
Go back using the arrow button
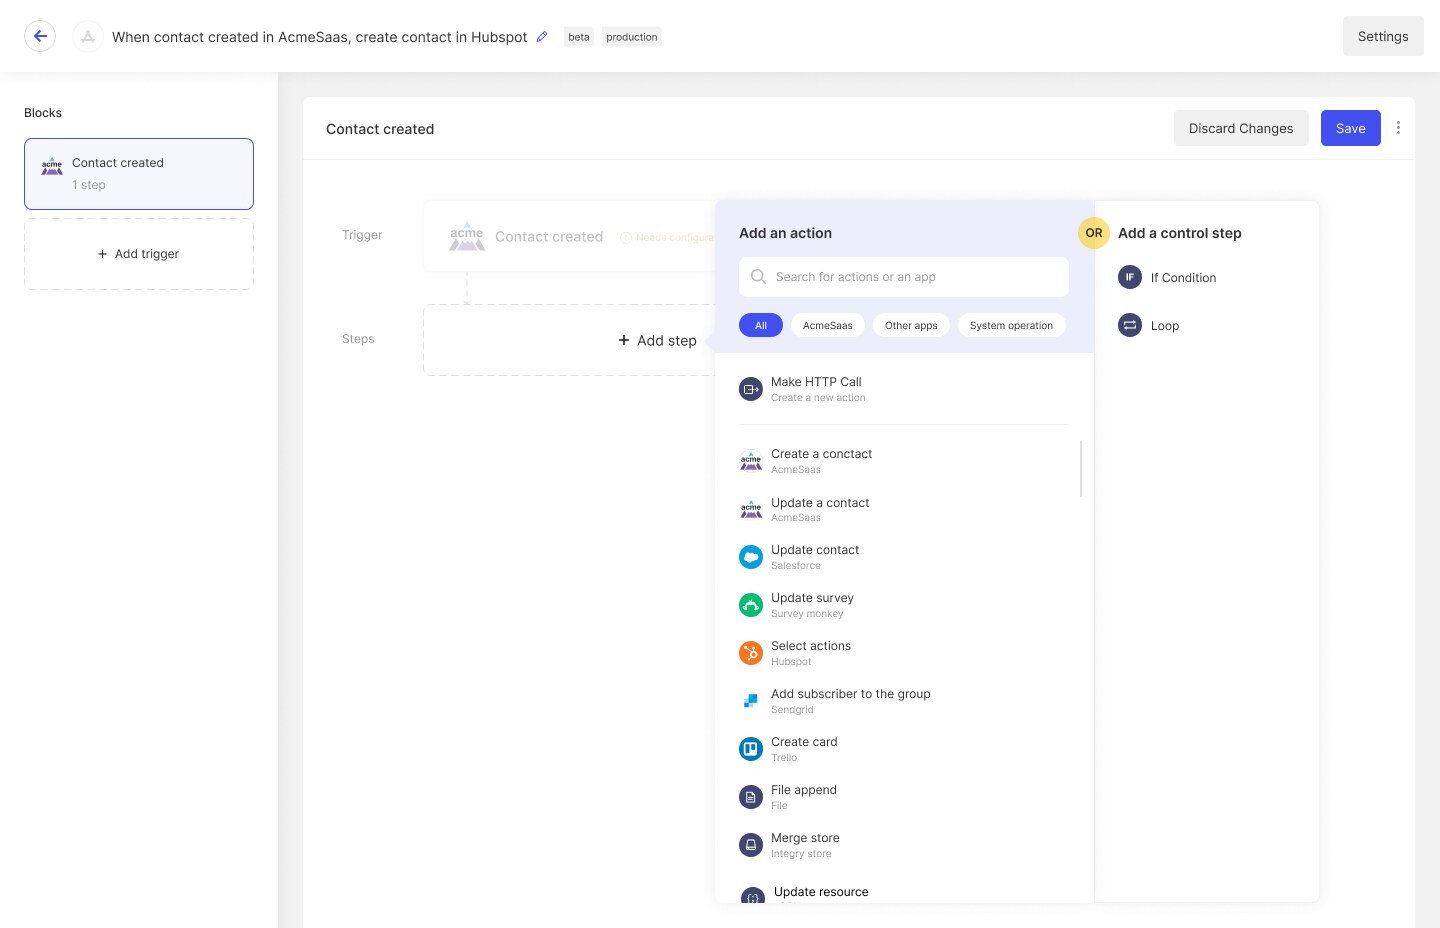click(x=40, y=36)
